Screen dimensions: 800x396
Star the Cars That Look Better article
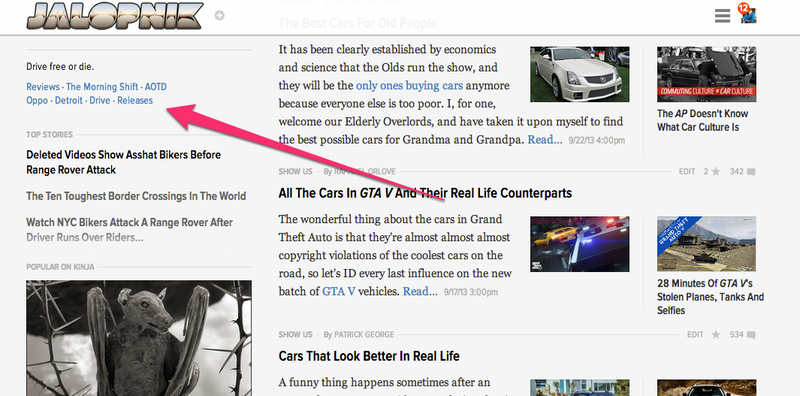pos(716,335)
